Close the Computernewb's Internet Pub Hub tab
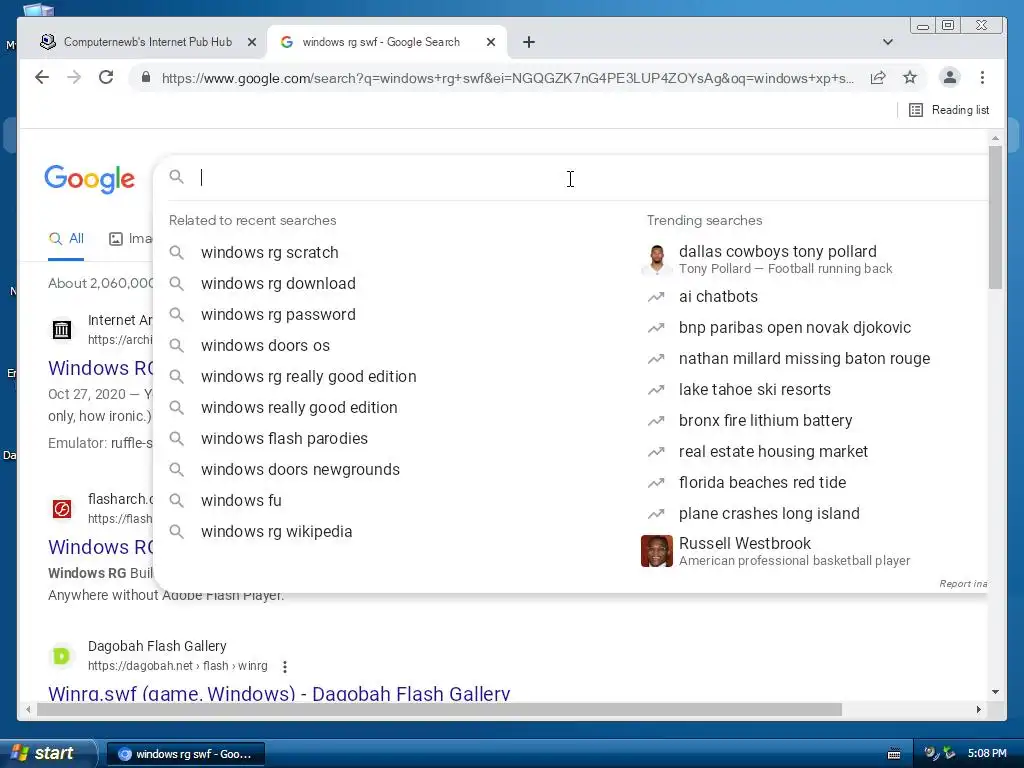Image resolution: width=1024 pixels, height=768 pixels. [252, 42]
